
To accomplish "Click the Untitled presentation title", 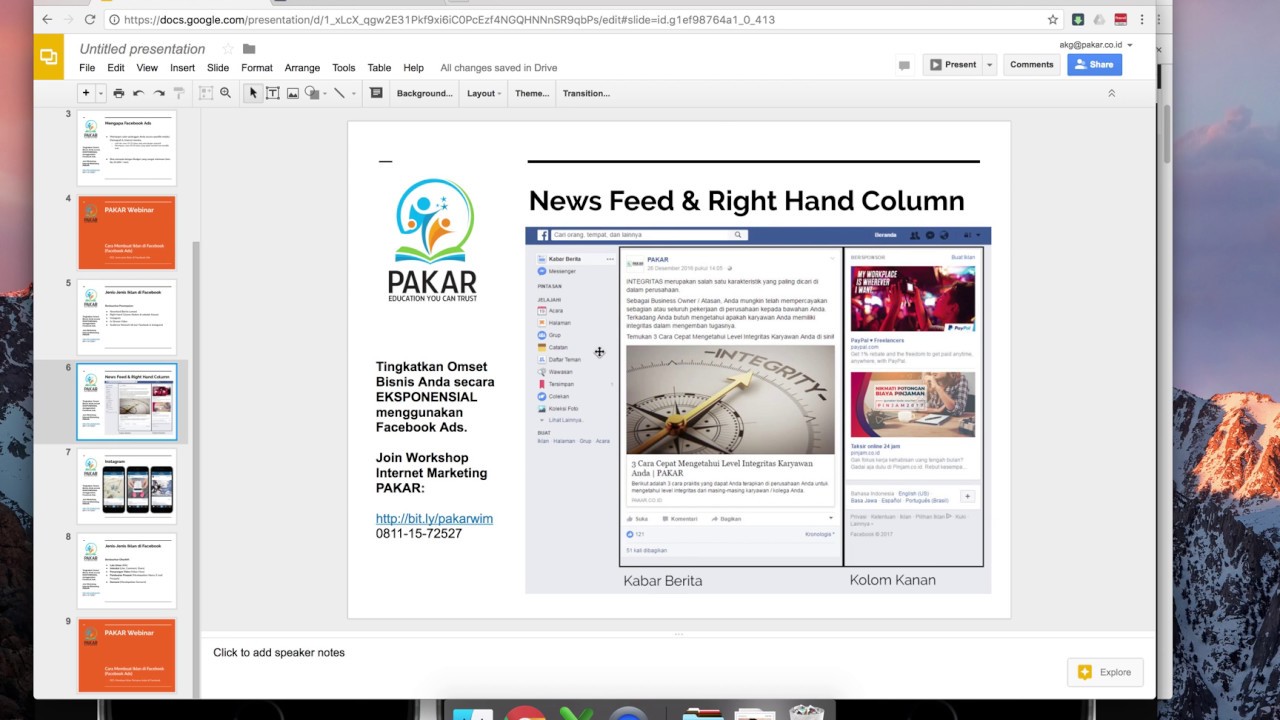I will click(142, 49).
